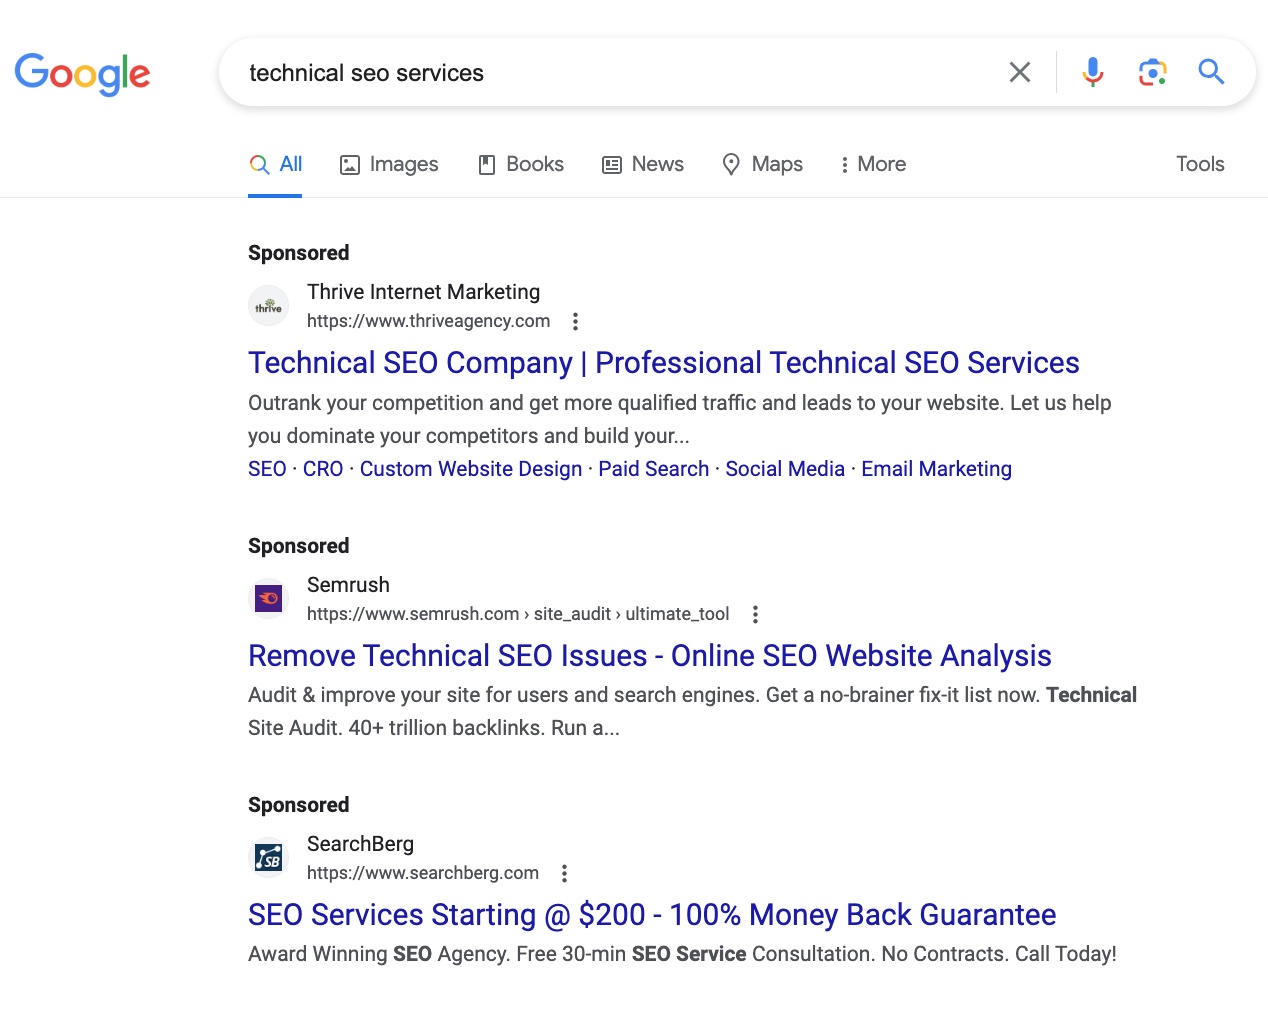Switch to the News tab

(x=643, y=164)
